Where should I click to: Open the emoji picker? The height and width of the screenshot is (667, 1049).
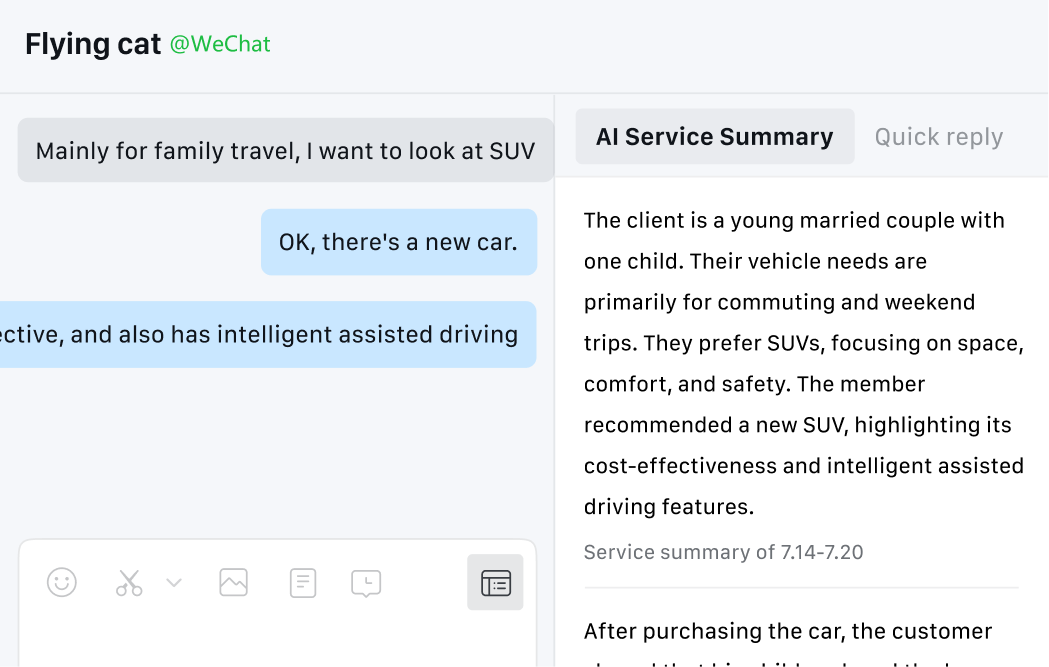[62, 582]
